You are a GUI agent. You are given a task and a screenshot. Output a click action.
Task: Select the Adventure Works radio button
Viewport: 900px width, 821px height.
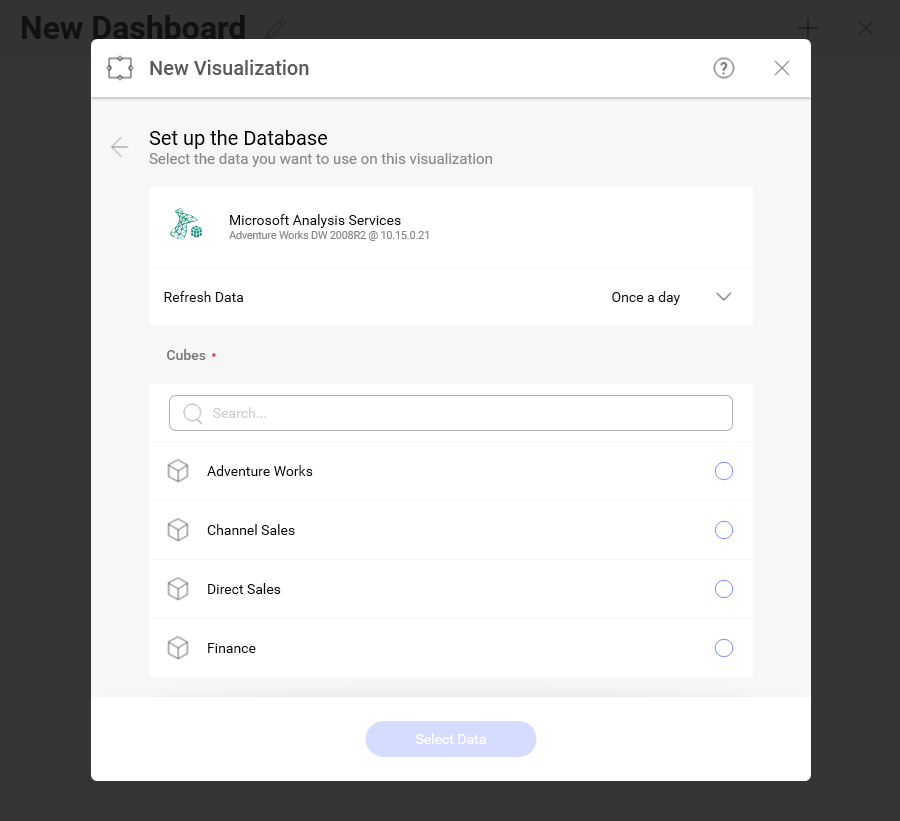(723, 471)
